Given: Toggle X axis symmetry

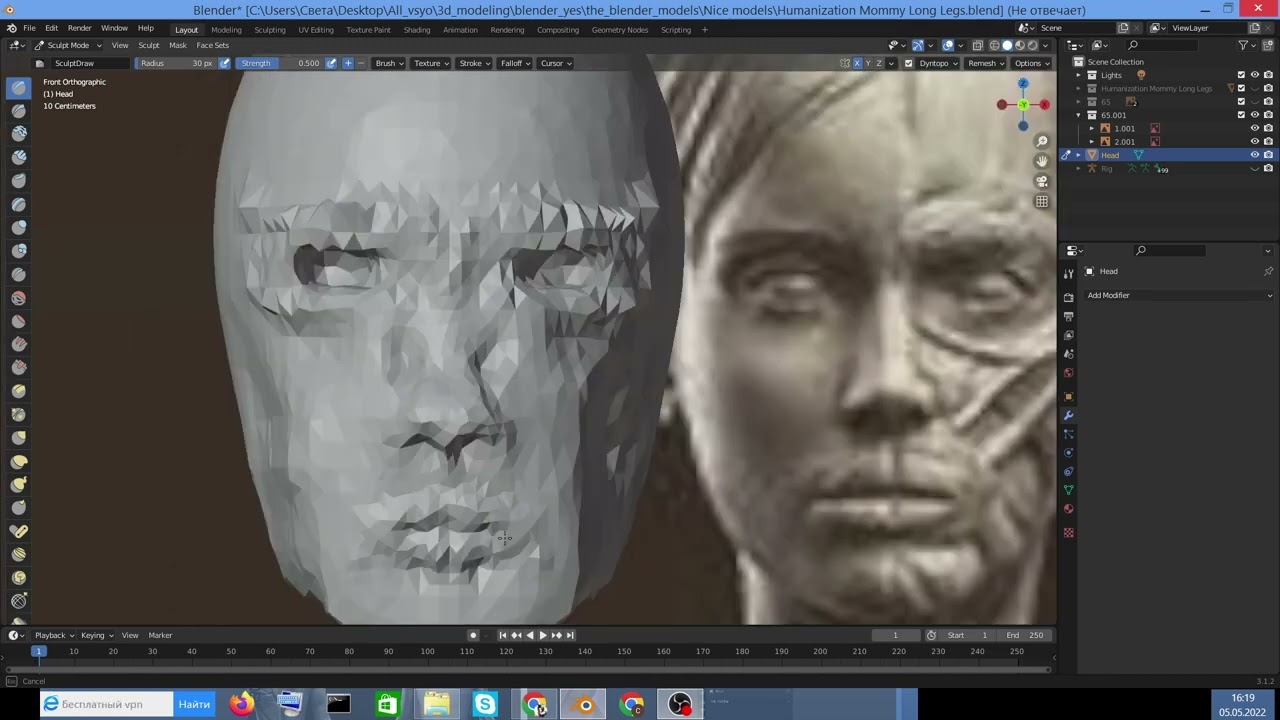Looking at the screenshot, I should pyautogui.click(x=856, y=63).
